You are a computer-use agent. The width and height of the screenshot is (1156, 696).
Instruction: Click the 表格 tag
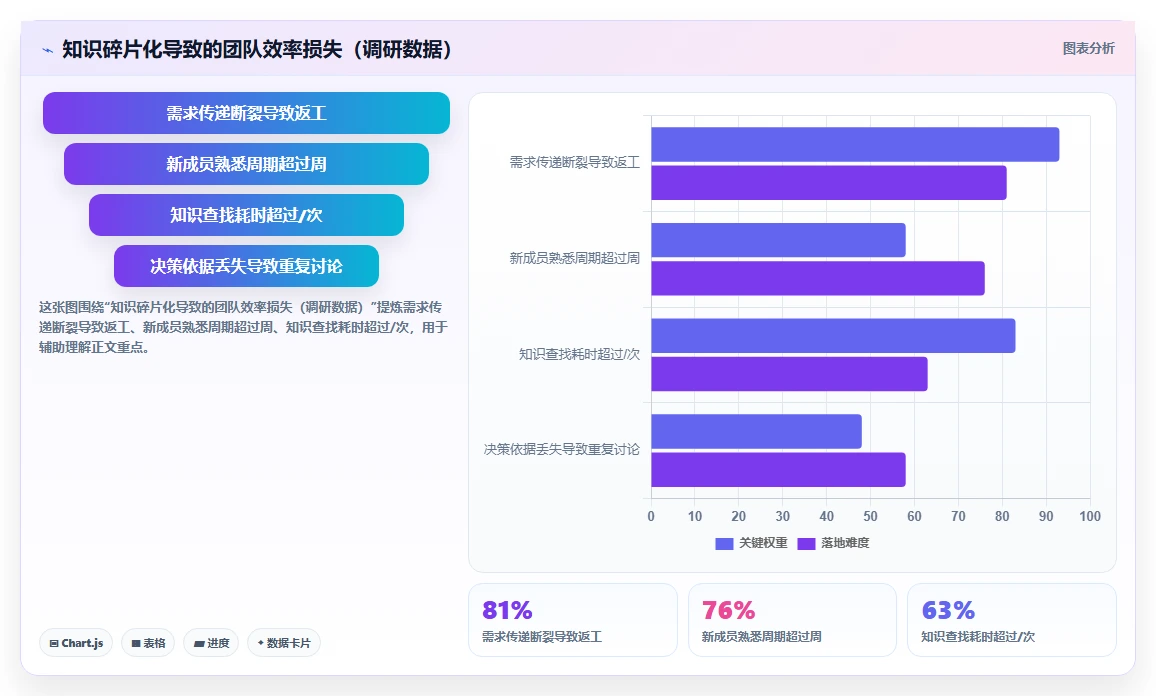[148, 643]
